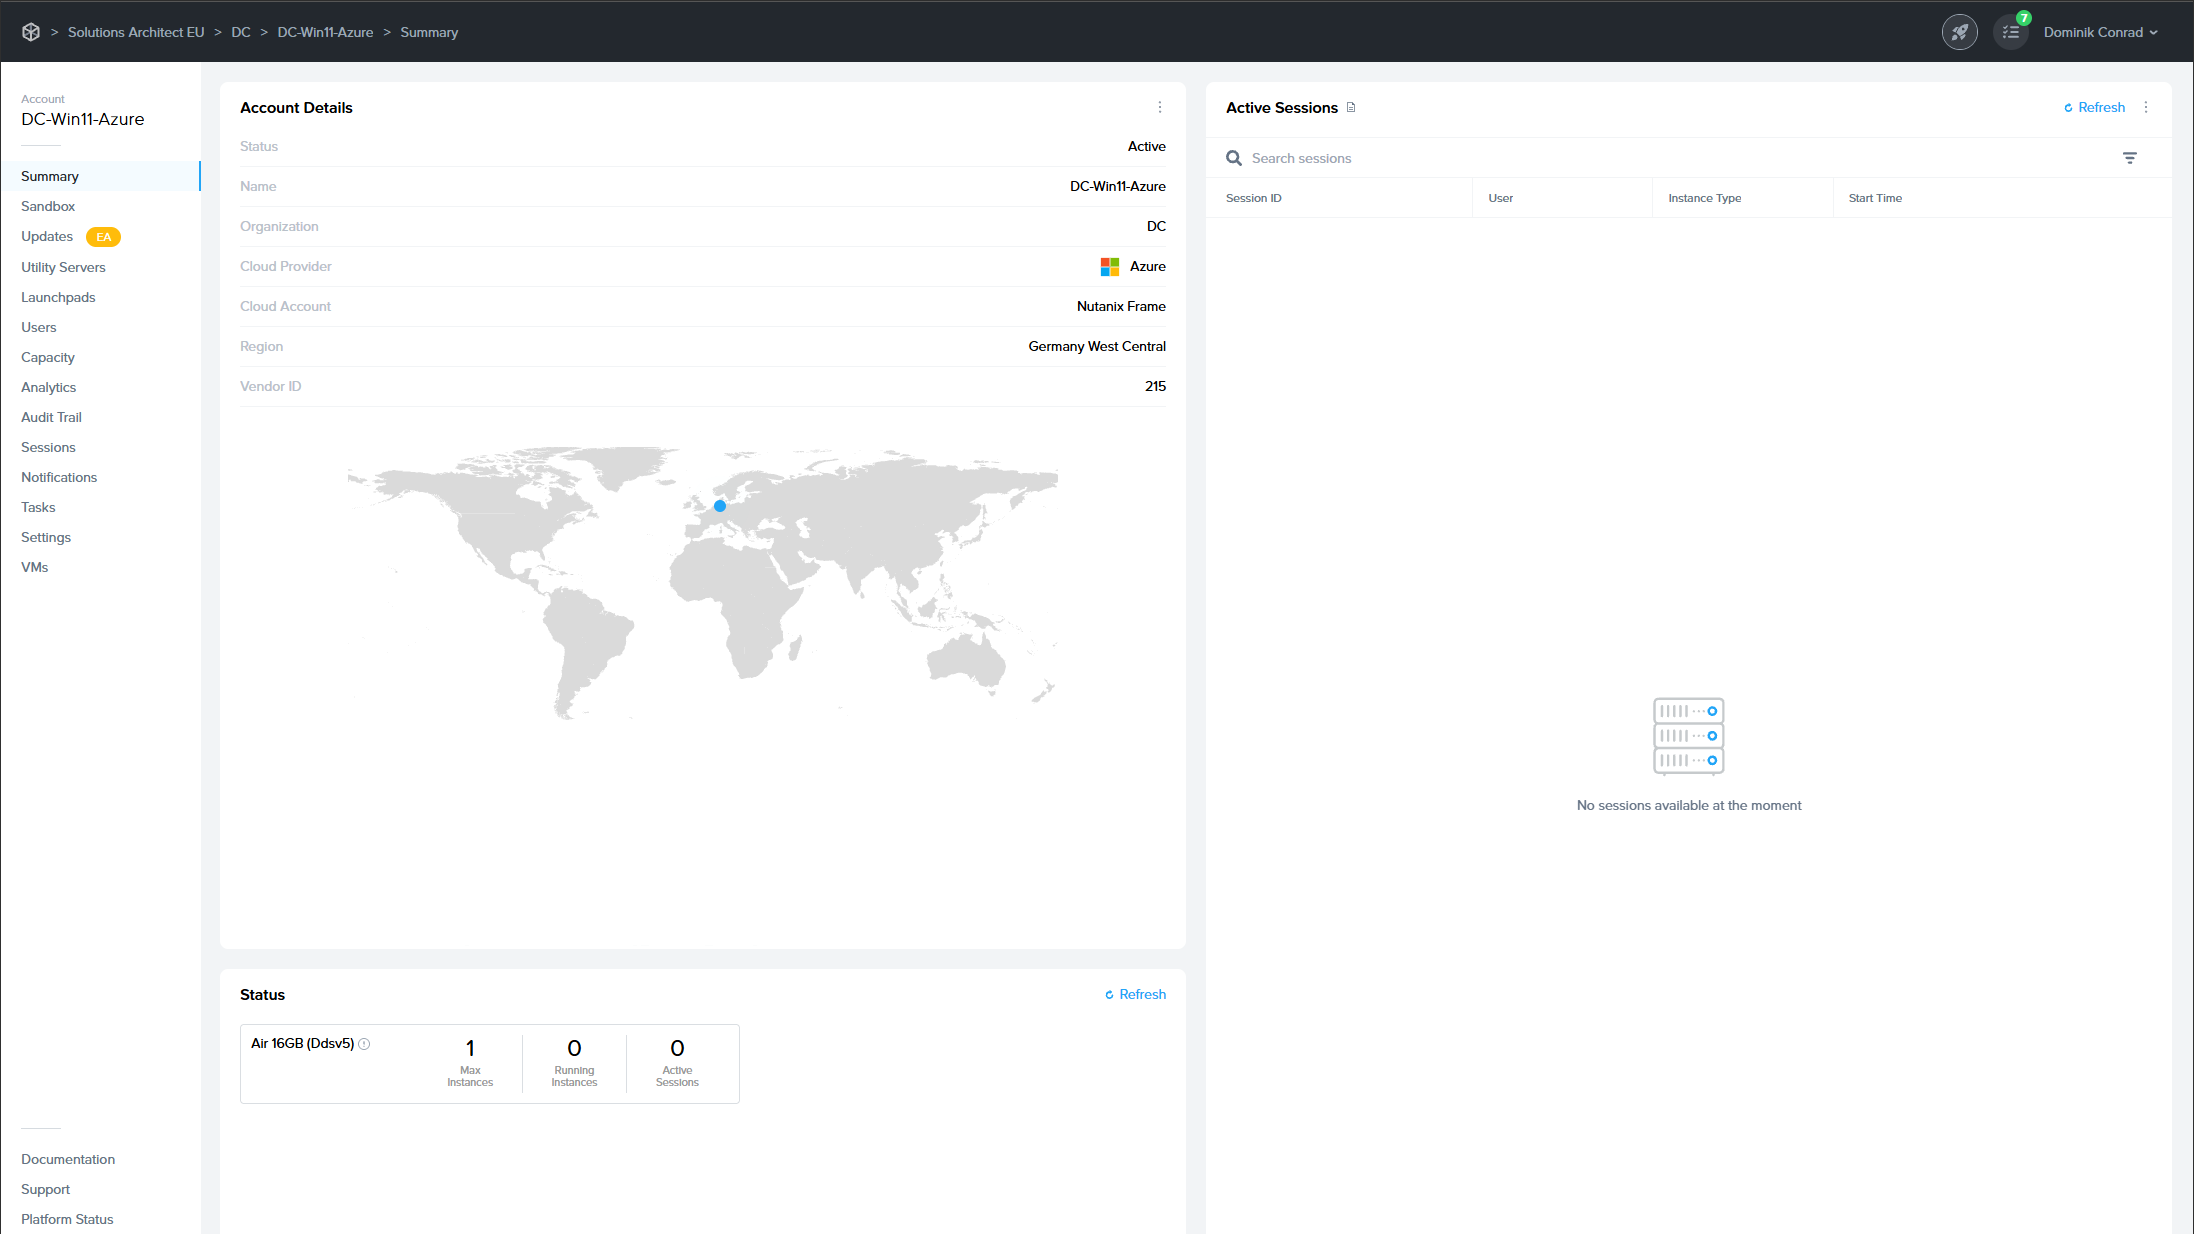The width and height of the screenshot is (2194, 1234).
Task: Click the Nutanix Frame logo icon
Action: coord(31,32)
